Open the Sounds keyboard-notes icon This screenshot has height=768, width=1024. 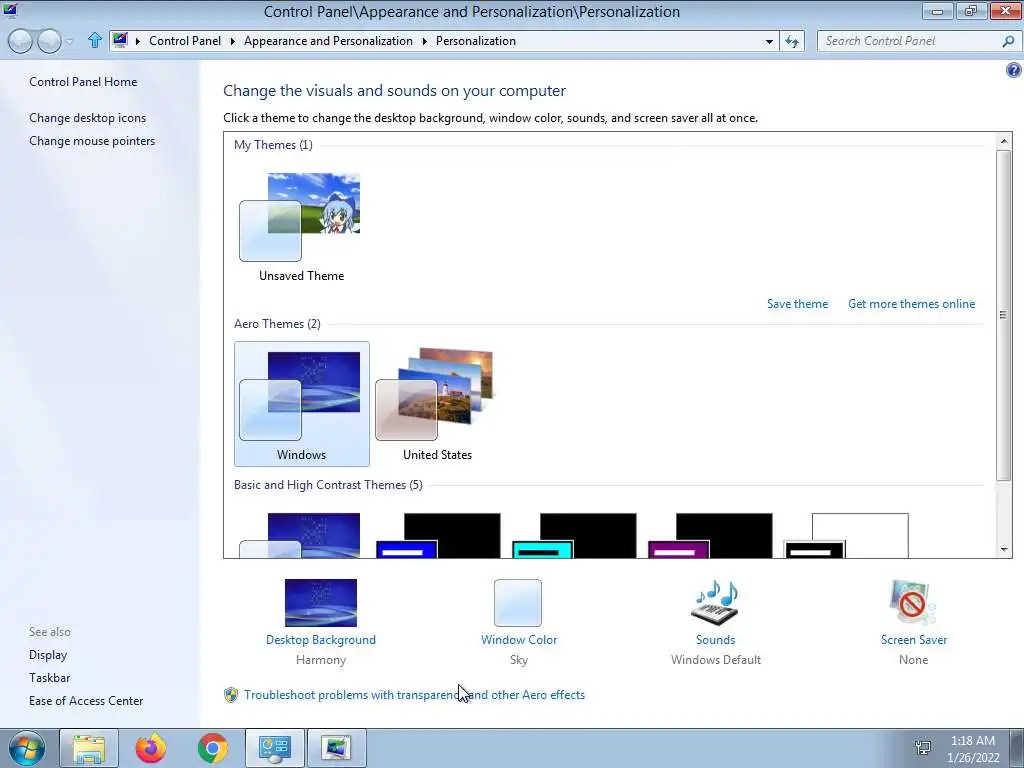[715, 603]
